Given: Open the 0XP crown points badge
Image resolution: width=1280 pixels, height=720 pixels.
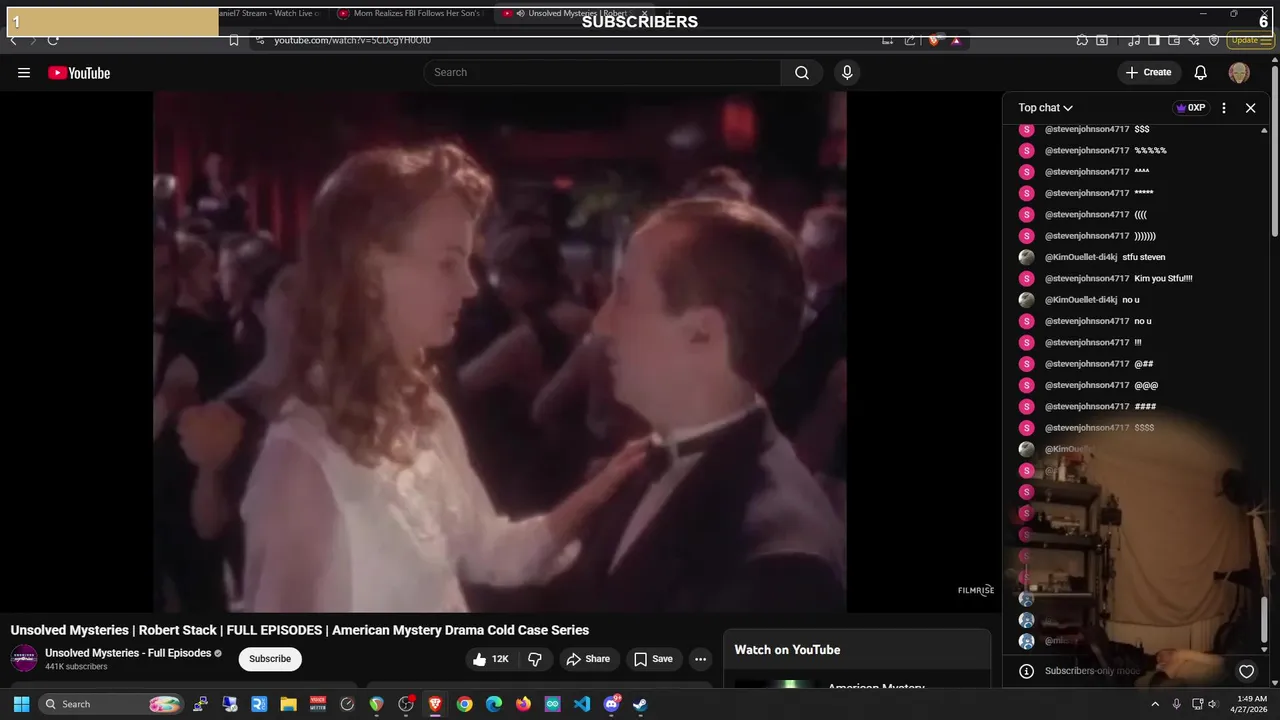Looking at the screenshot, I should click(1190, 108).
